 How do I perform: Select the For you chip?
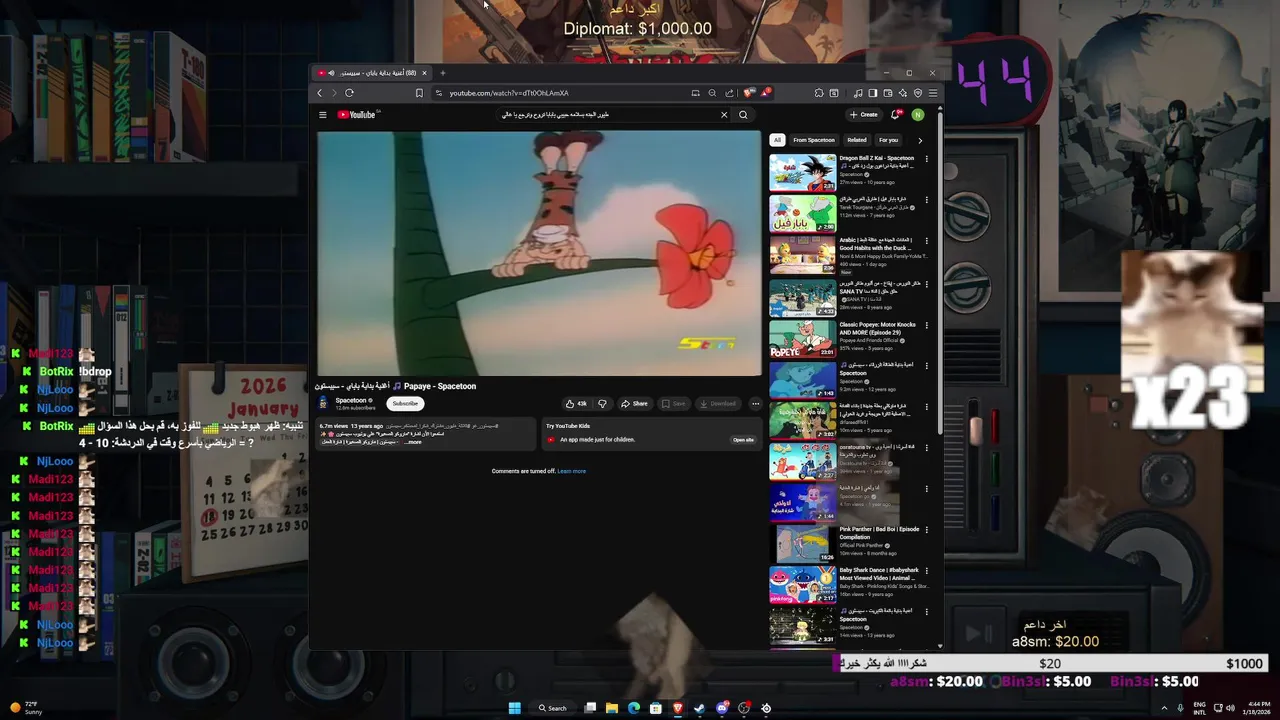point(888,140)
